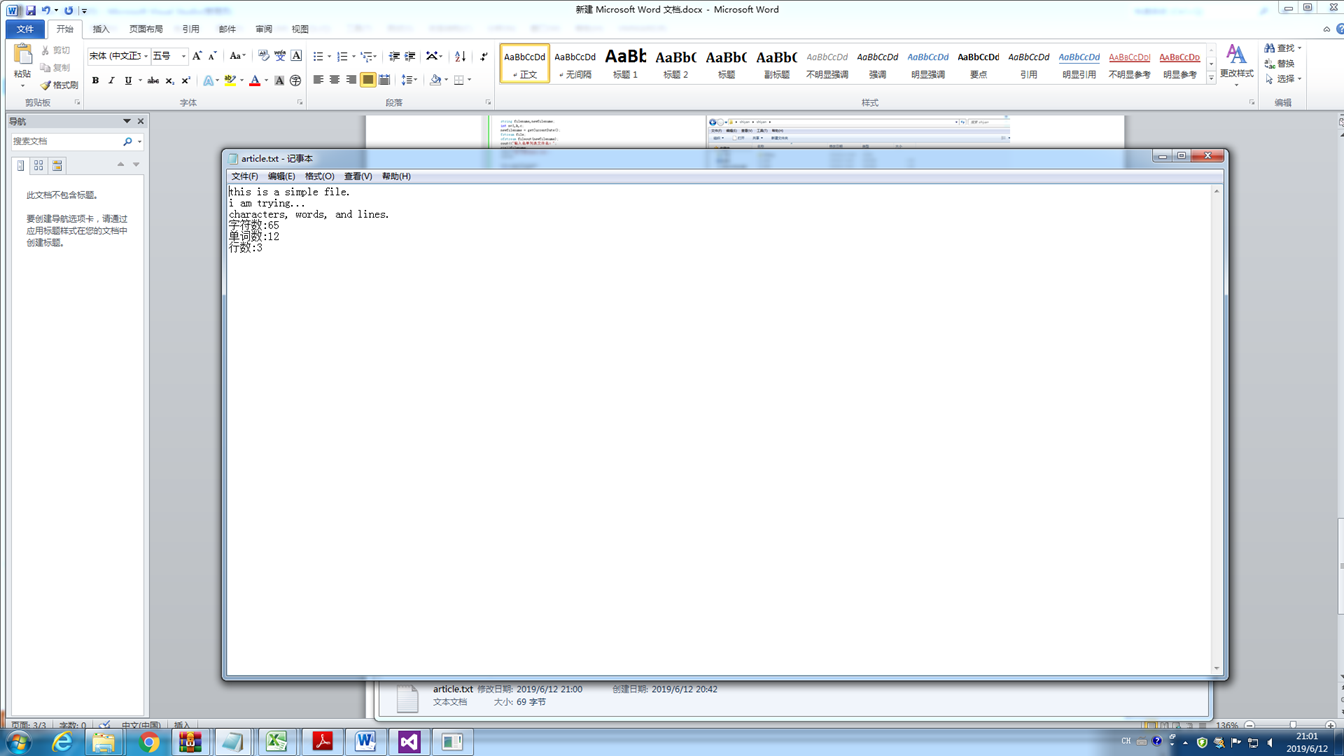The image size is (1344, 756).
Task: Open Google Chrome from the taskbar
Action: pyautogui.click(x=149, y=742)
